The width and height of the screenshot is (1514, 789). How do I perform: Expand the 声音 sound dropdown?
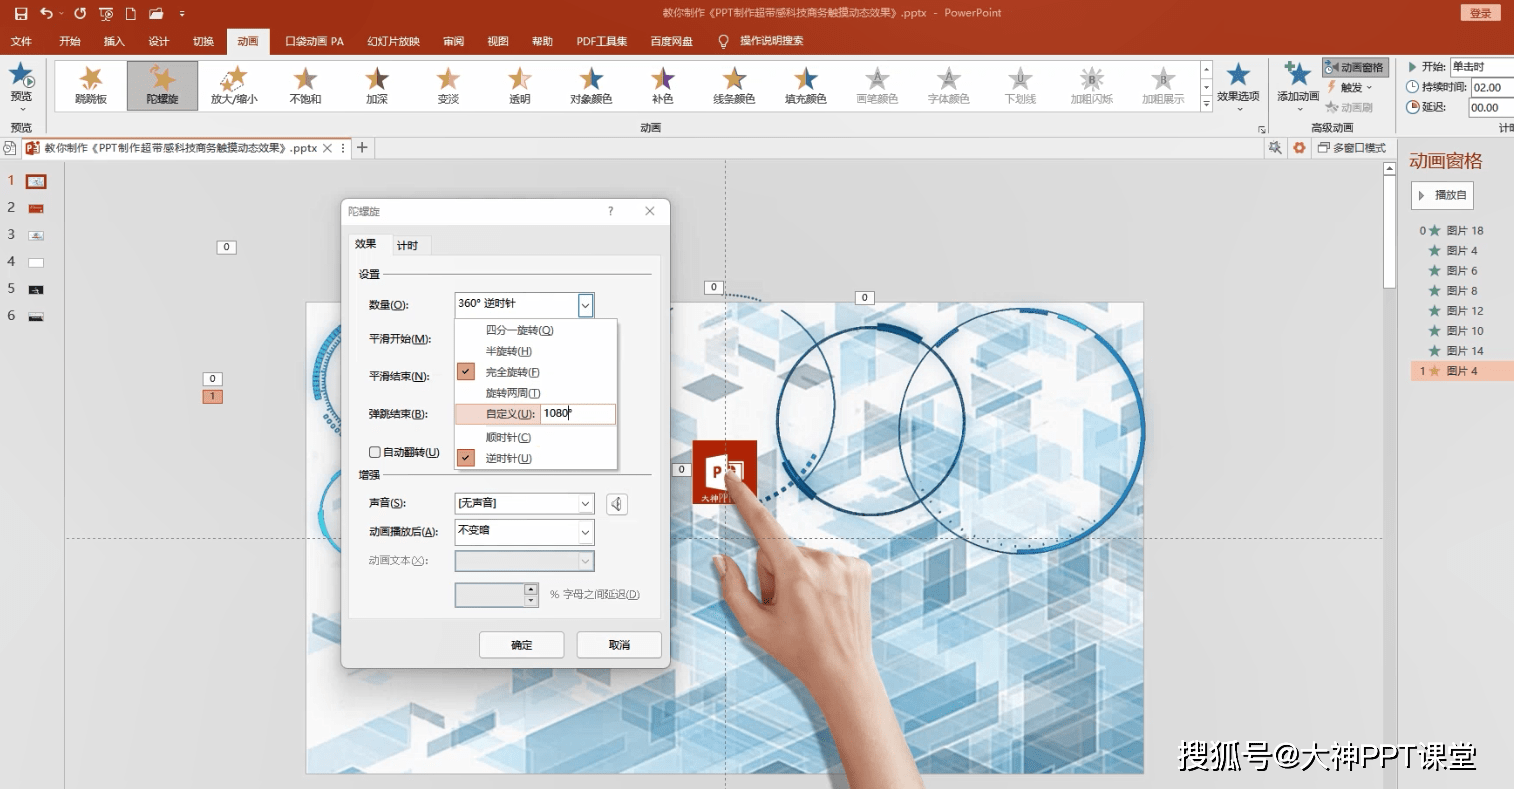click(x=586, y=504)
